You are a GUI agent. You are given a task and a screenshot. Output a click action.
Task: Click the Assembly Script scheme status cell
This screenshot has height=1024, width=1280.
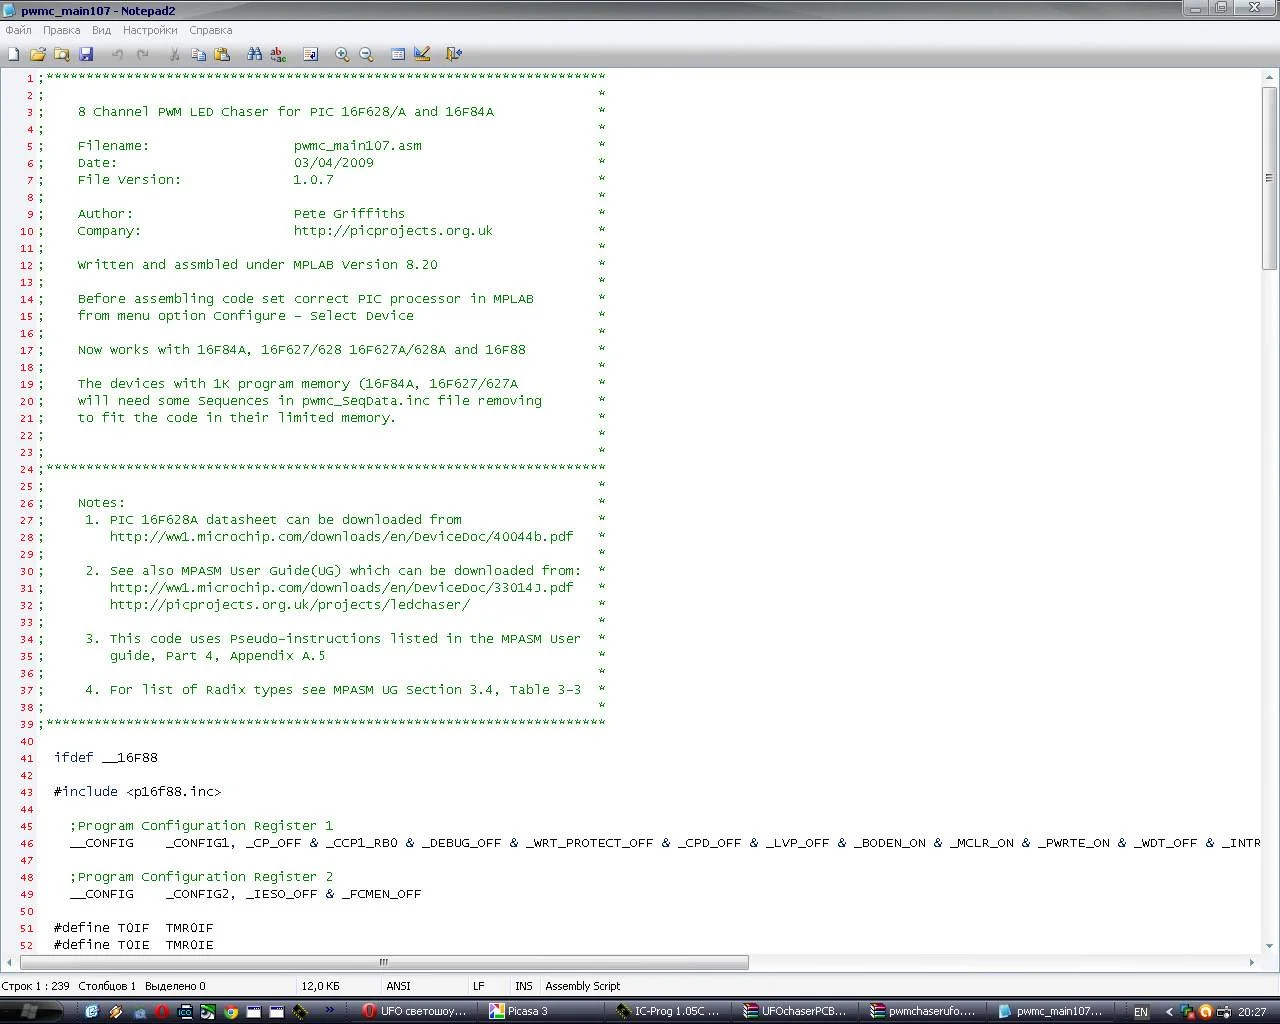[583, 986]
